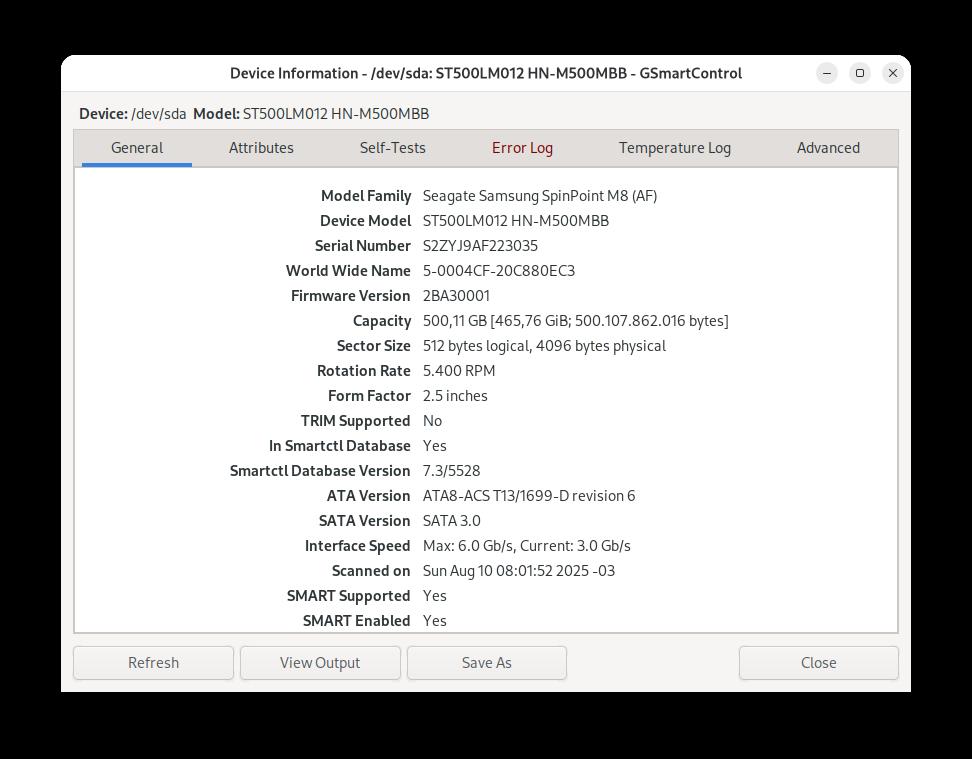Click In Smartctl Database value Yes

(435, 446)
